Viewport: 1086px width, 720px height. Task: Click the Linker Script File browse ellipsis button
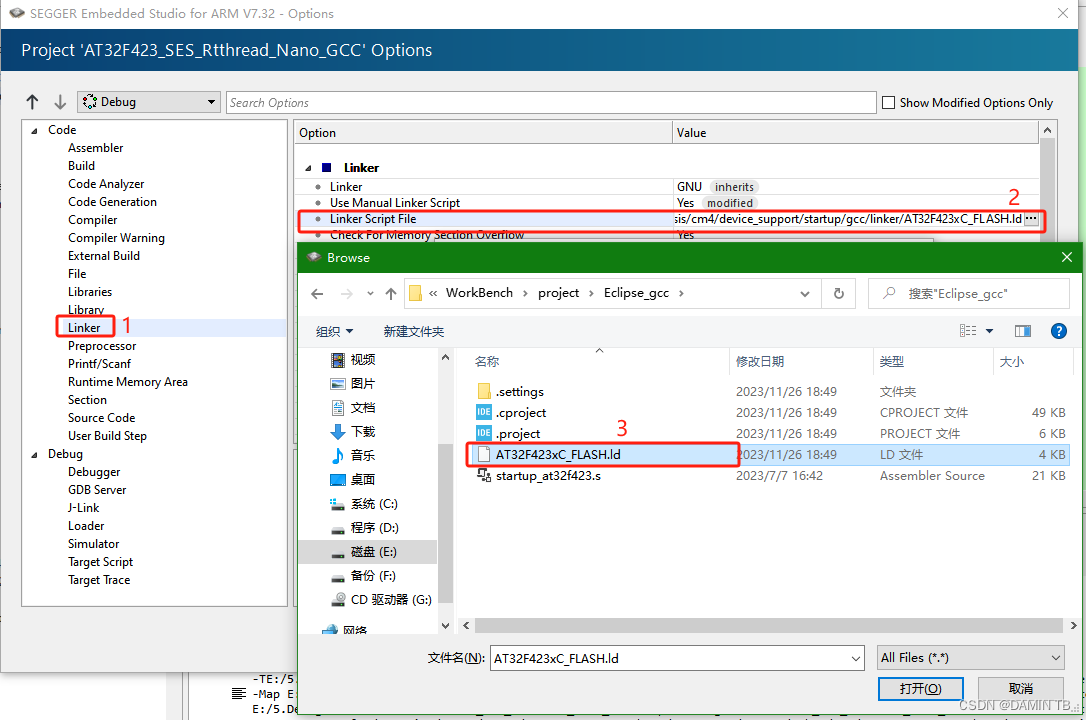[x=1031, y=219]
